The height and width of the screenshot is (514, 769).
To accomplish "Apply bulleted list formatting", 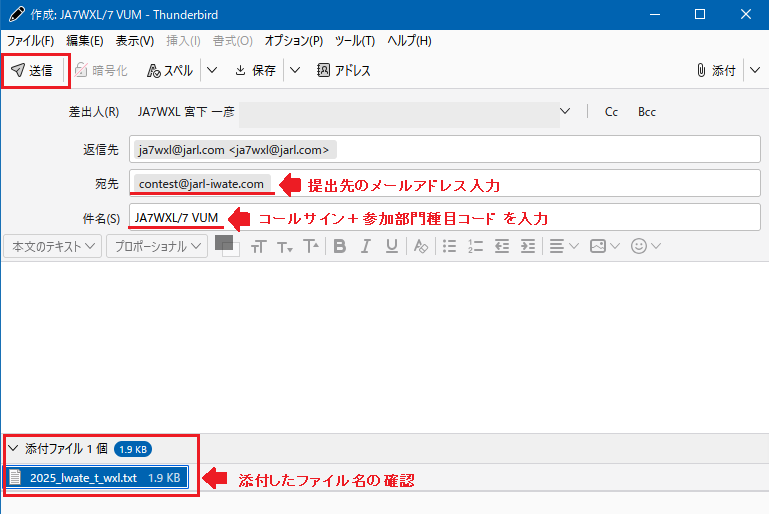I will coord(450,246).
